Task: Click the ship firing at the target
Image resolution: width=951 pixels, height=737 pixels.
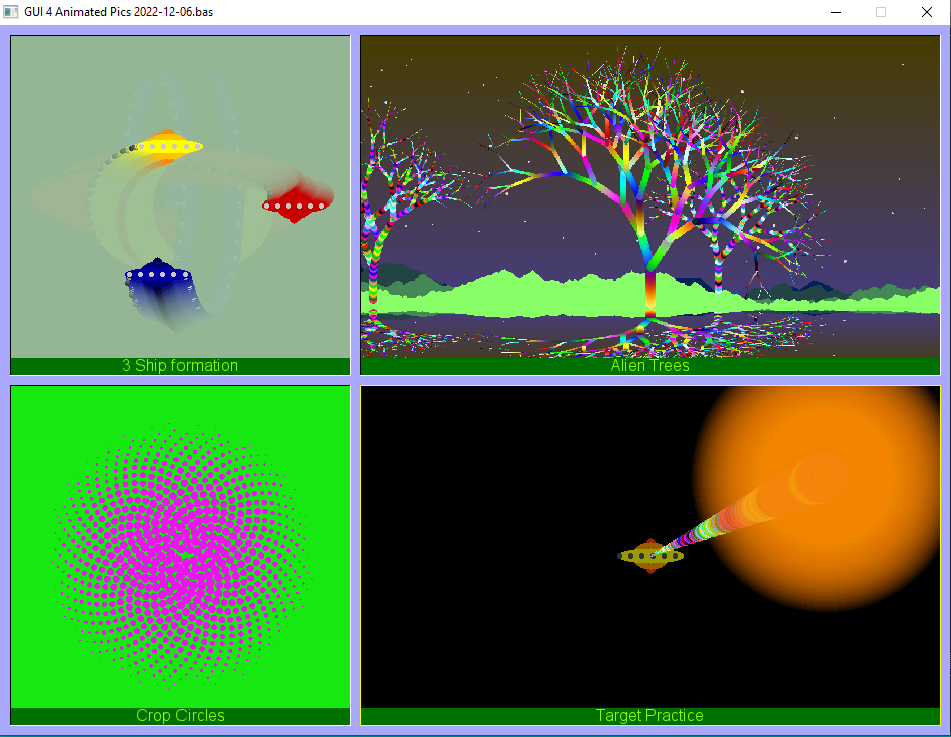Action: tap(651, 556)
